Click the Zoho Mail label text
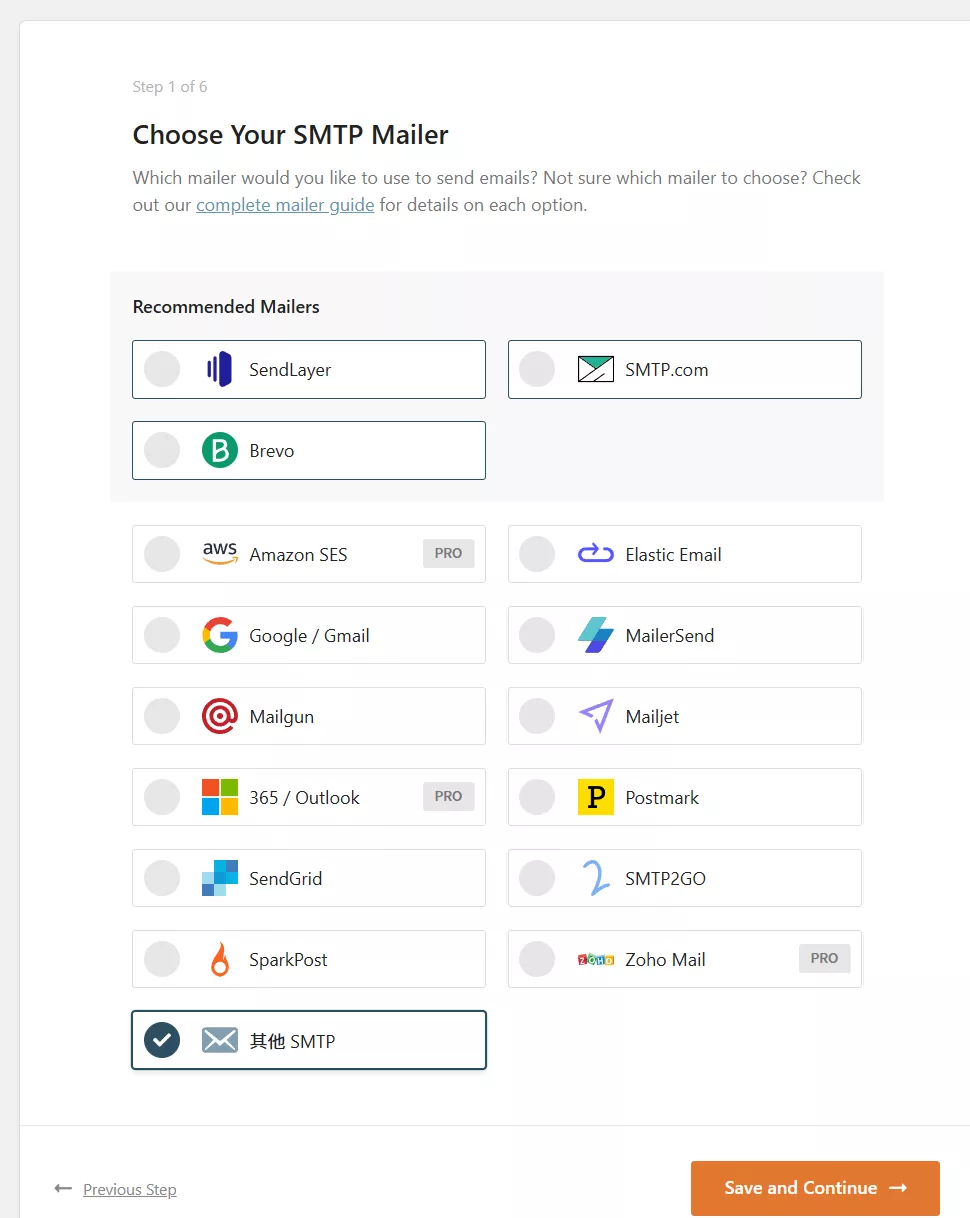The width and height of the screenshot is (970, 1218). 665,960
